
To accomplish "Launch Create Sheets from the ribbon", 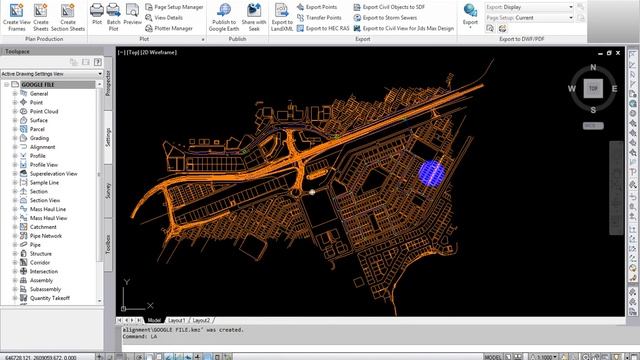I will pyautogui.click(x=40, y=17).
